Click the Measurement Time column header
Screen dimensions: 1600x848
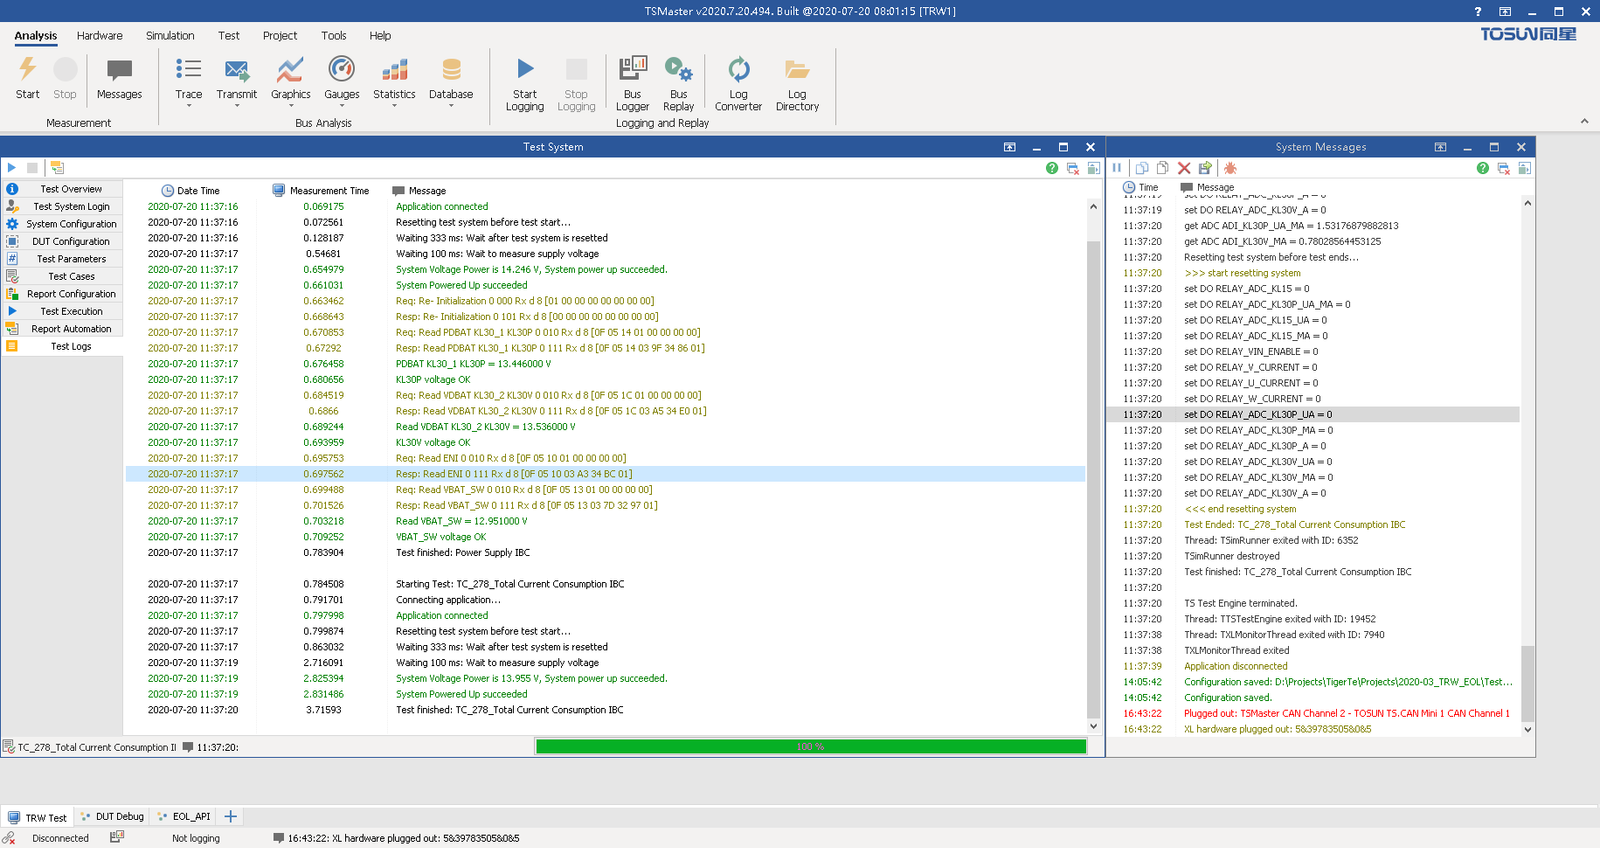[320, 190]
